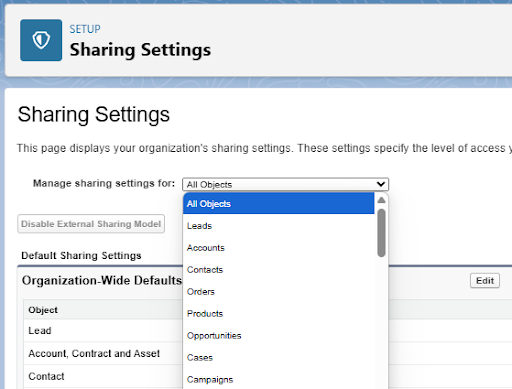Viewport: 512px width, 389px height.
Task: Click the Organization-Wide Defaults title
Action: 102,280
